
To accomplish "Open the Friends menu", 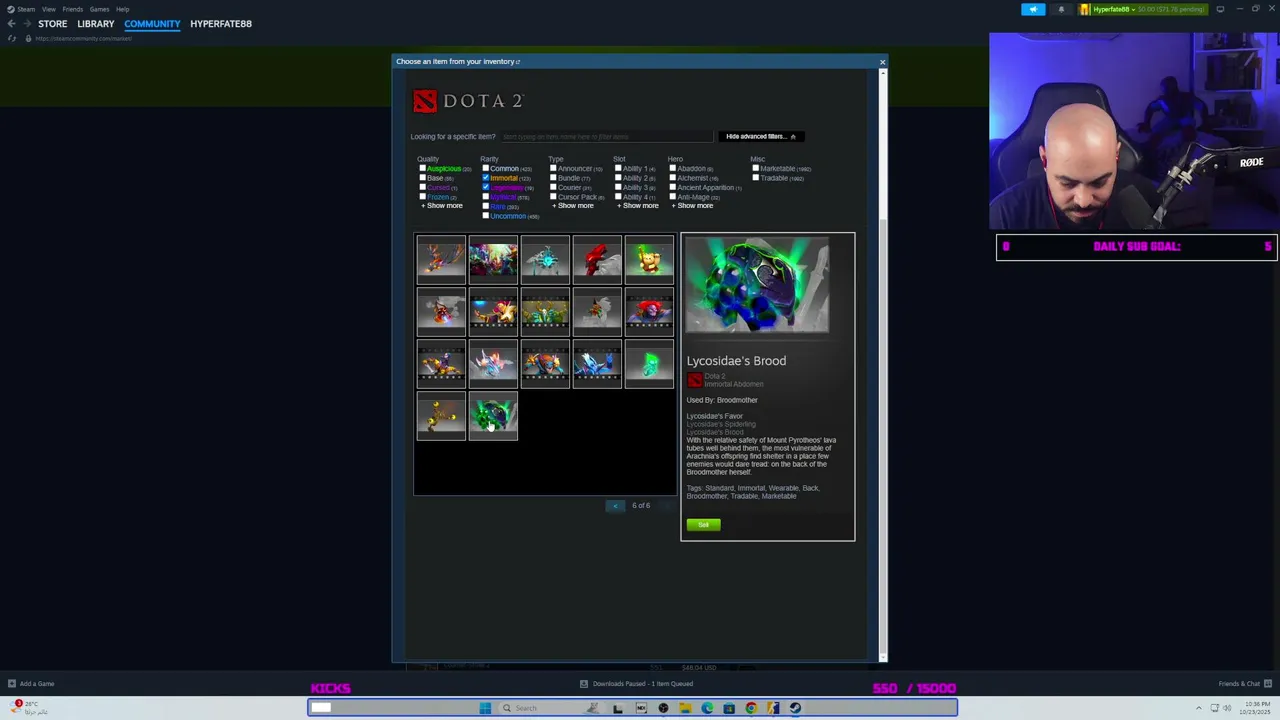I will (x=73, y=9).
